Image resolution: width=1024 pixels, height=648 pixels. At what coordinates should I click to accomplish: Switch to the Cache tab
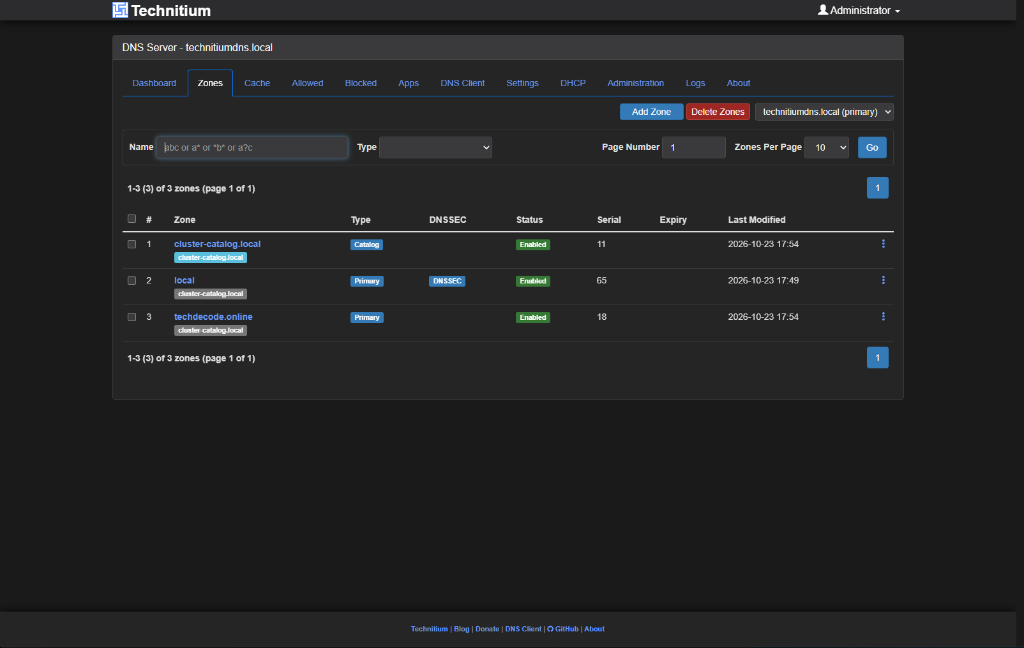point(257,83)
